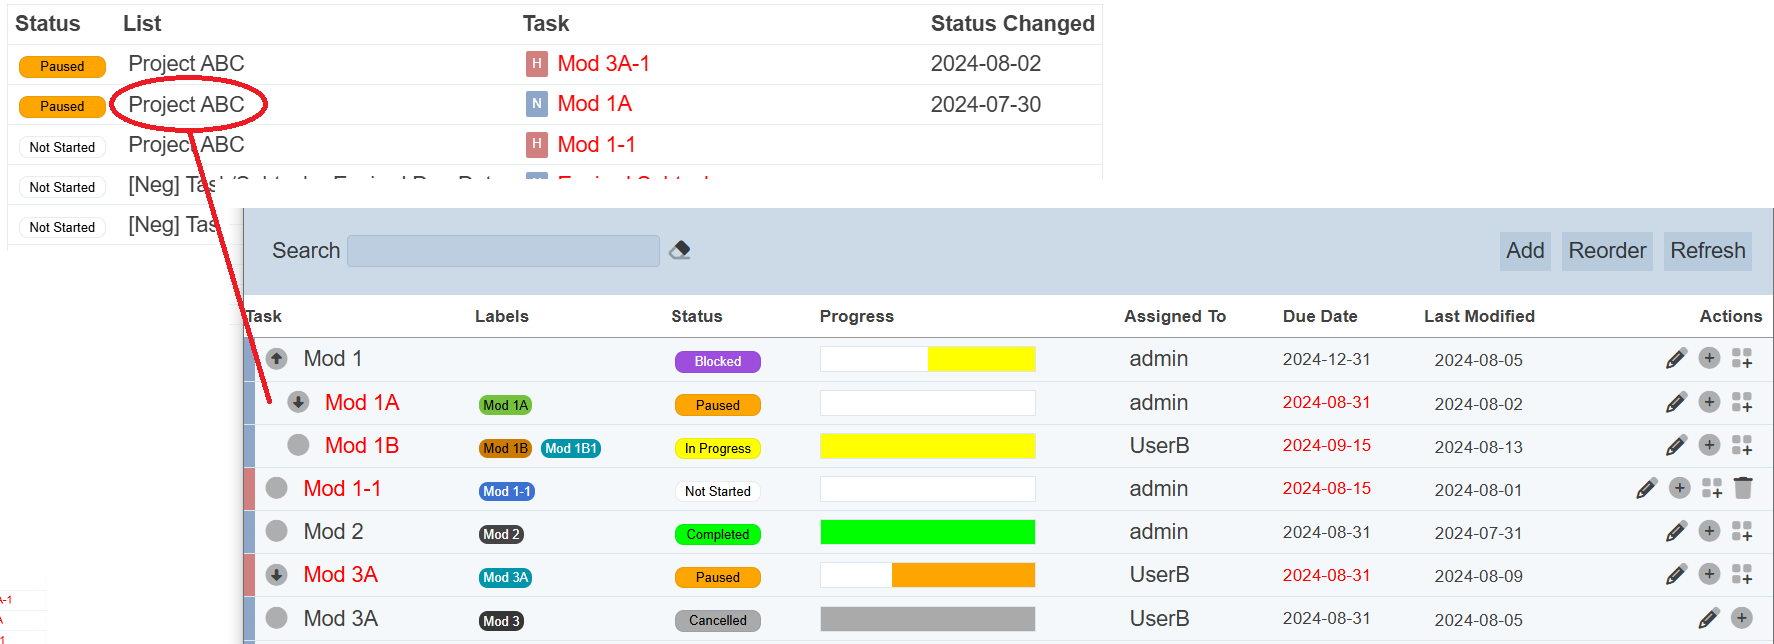The image size is (1774, 644).
Task: Click the pencil edit icon for Mod 1
Action: 1676,359
